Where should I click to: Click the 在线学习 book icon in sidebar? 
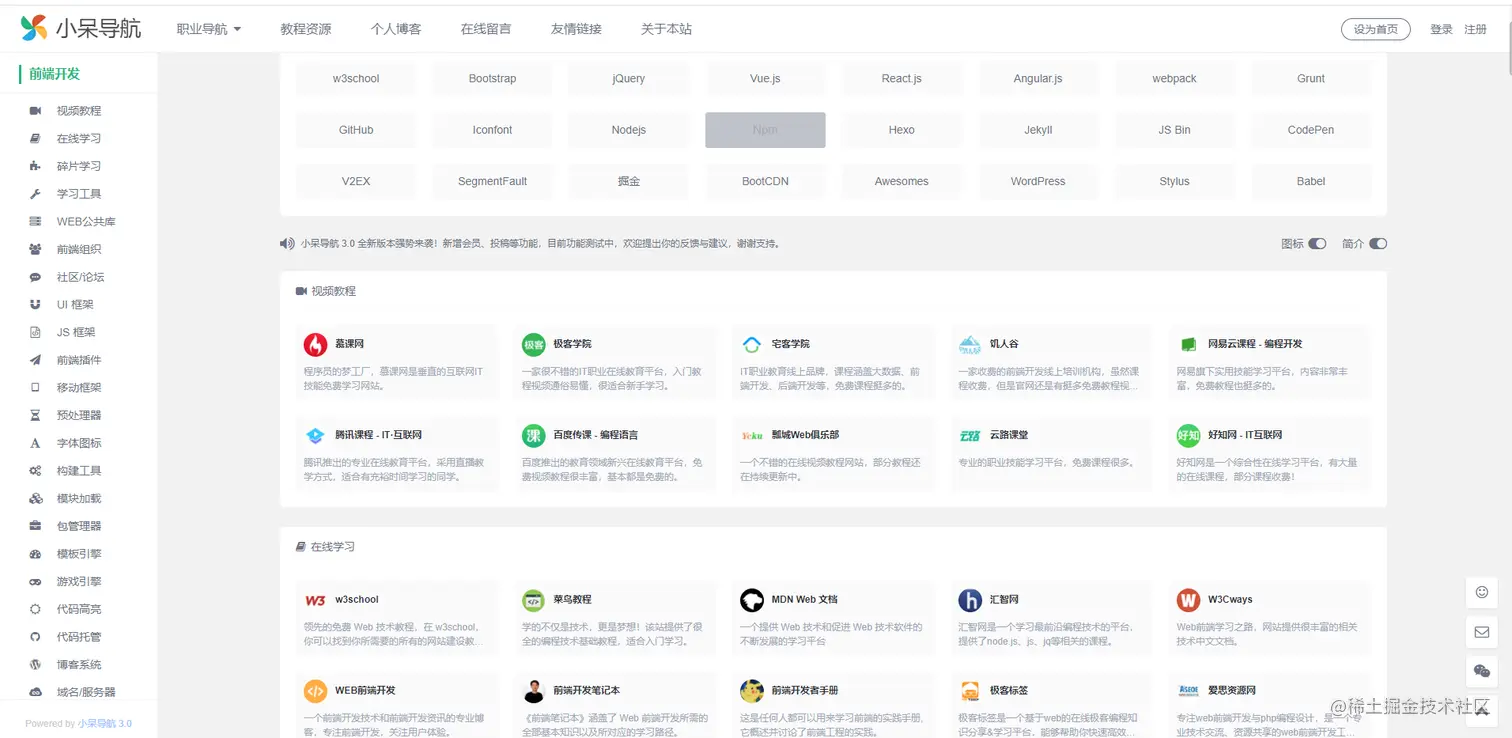click(x=35, y=138)
